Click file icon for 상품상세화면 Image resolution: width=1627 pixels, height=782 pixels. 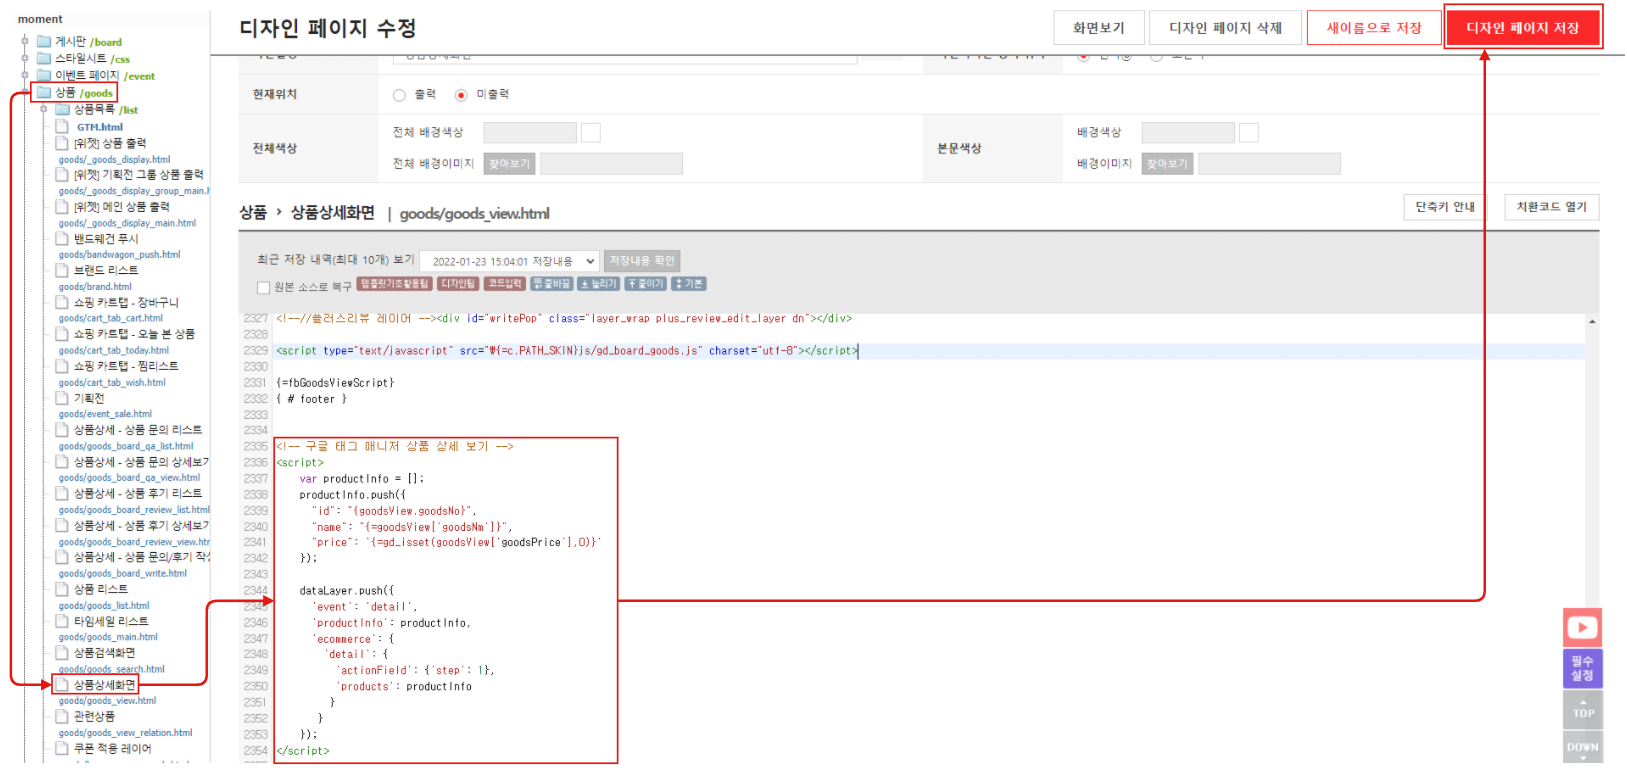click(62, 685)
